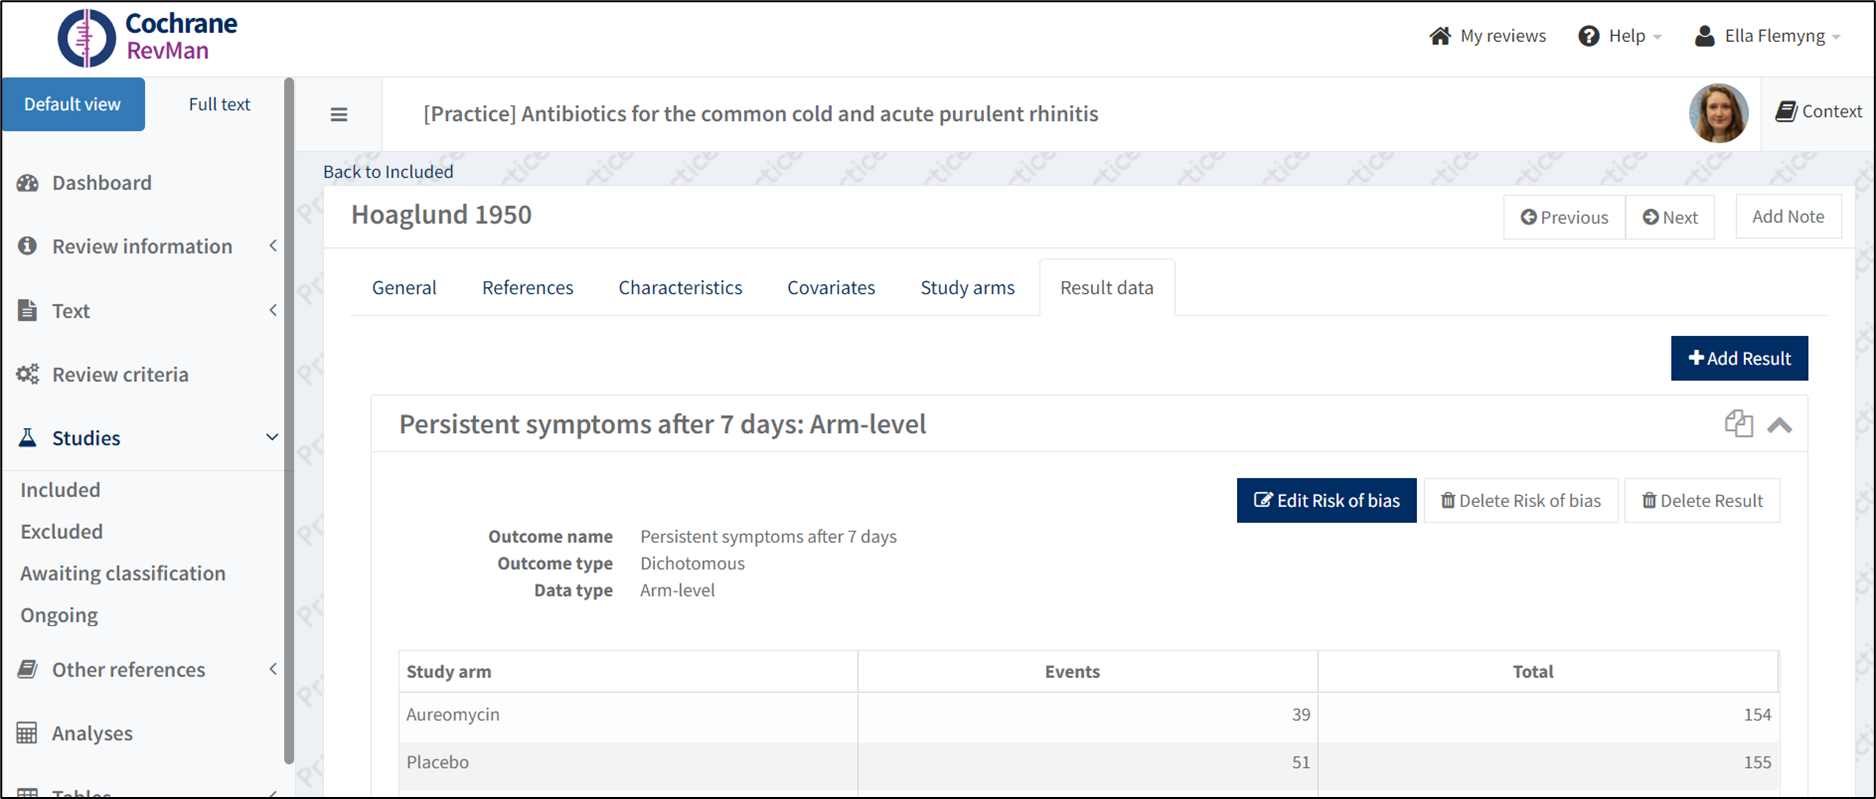Go to My reviews home
Viewport: 1876px width, 799px height.
tap(1488, 36)
